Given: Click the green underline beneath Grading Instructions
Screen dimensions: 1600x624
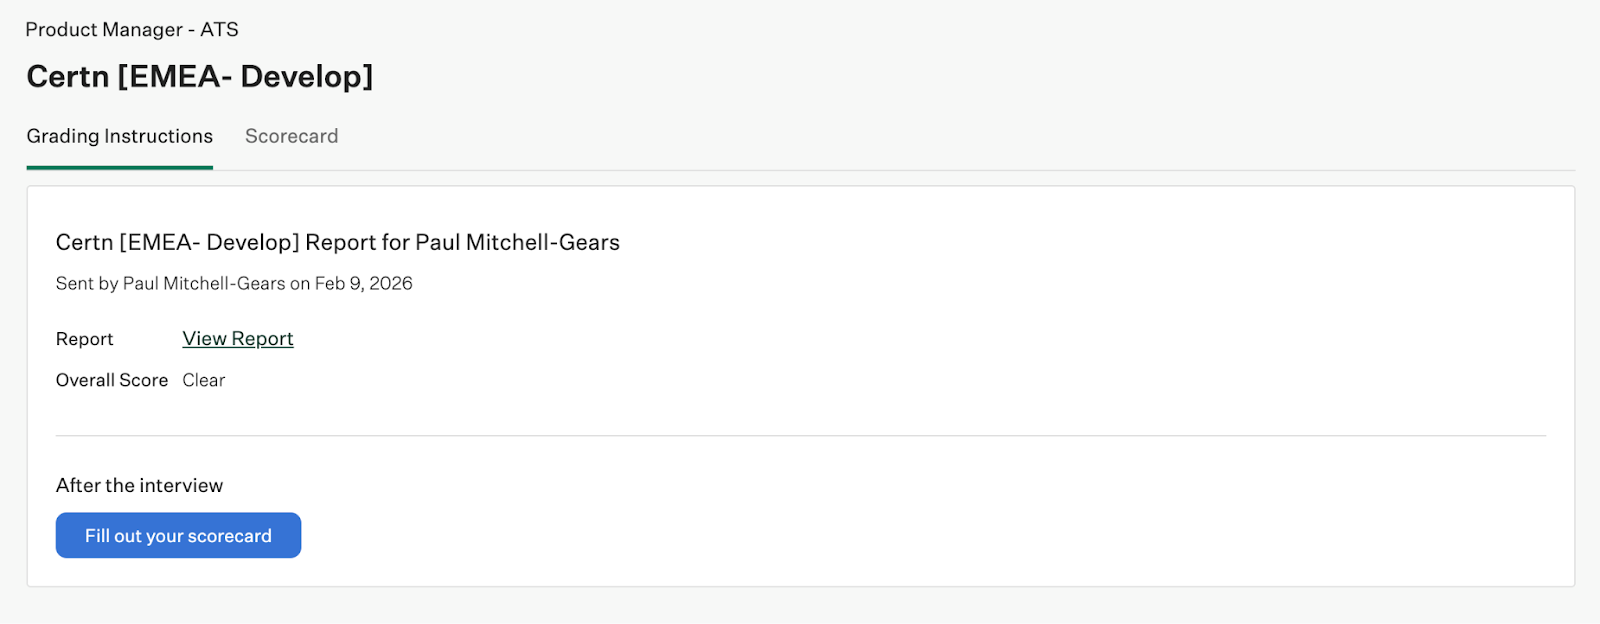Looking at the screenshot, I should 119,167.
